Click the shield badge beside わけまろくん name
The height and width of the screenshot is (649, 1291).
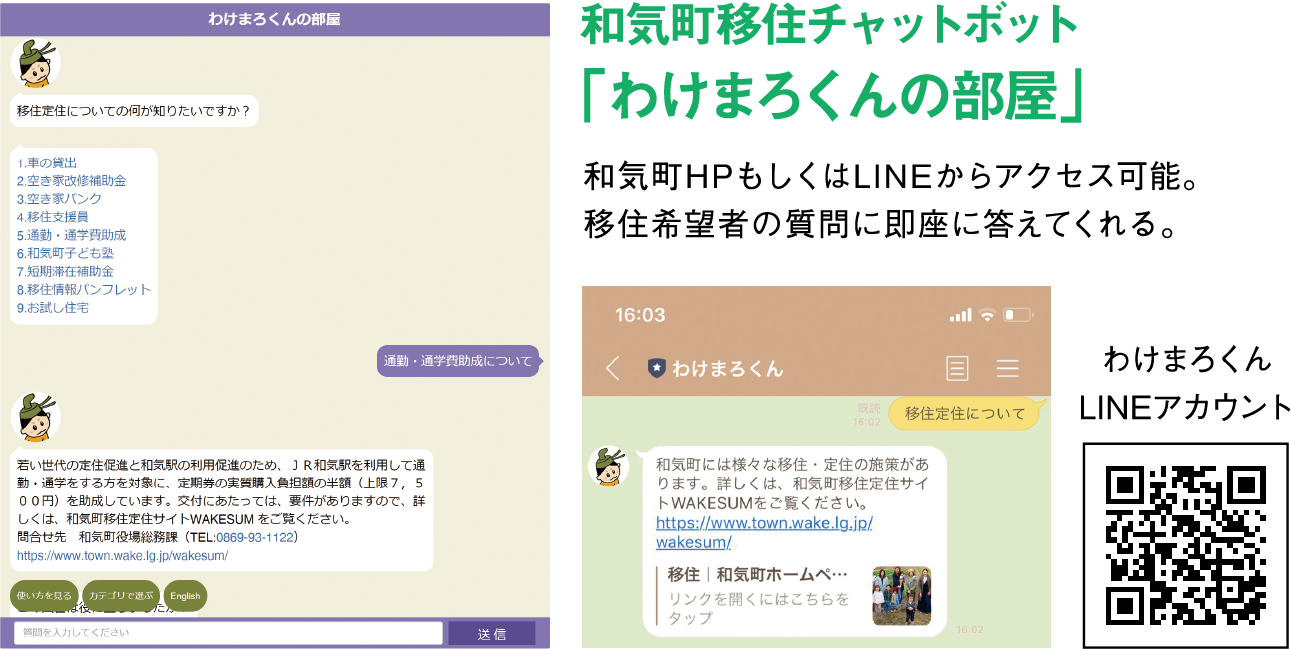coord(656,368)
